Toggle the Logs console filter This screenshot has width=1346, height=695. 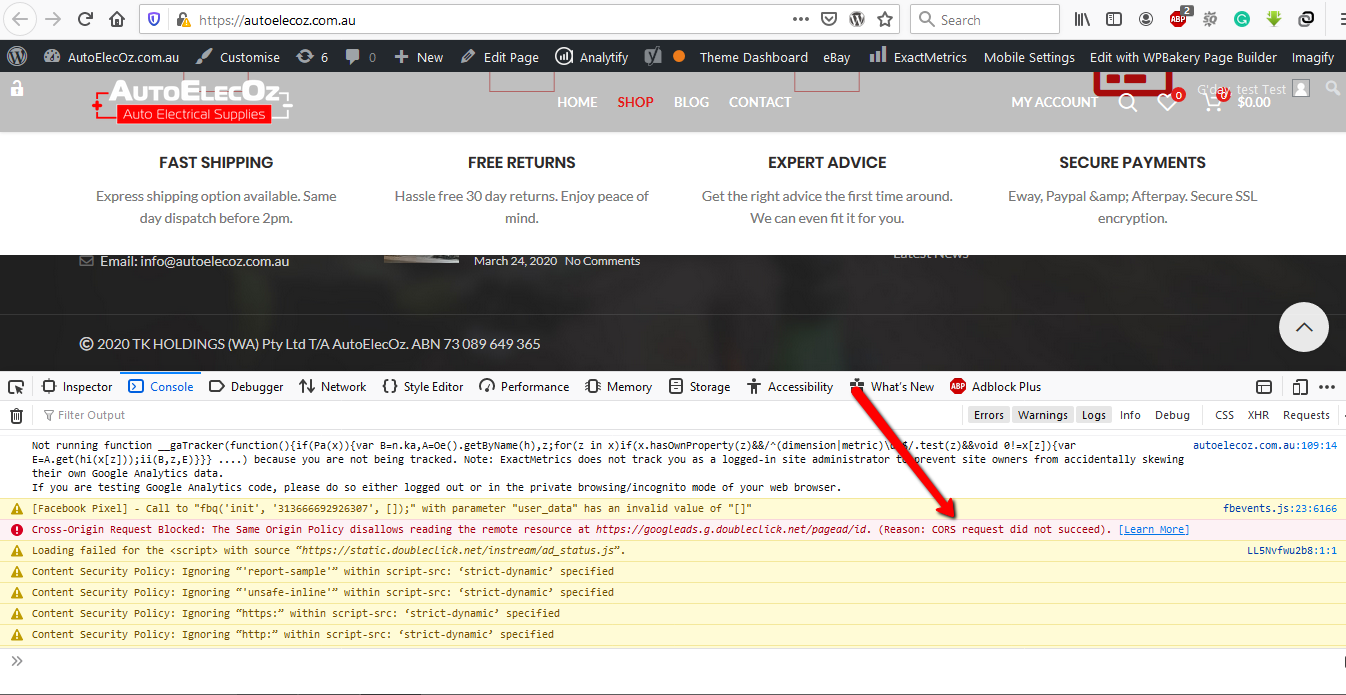(x=1094, y=415)
